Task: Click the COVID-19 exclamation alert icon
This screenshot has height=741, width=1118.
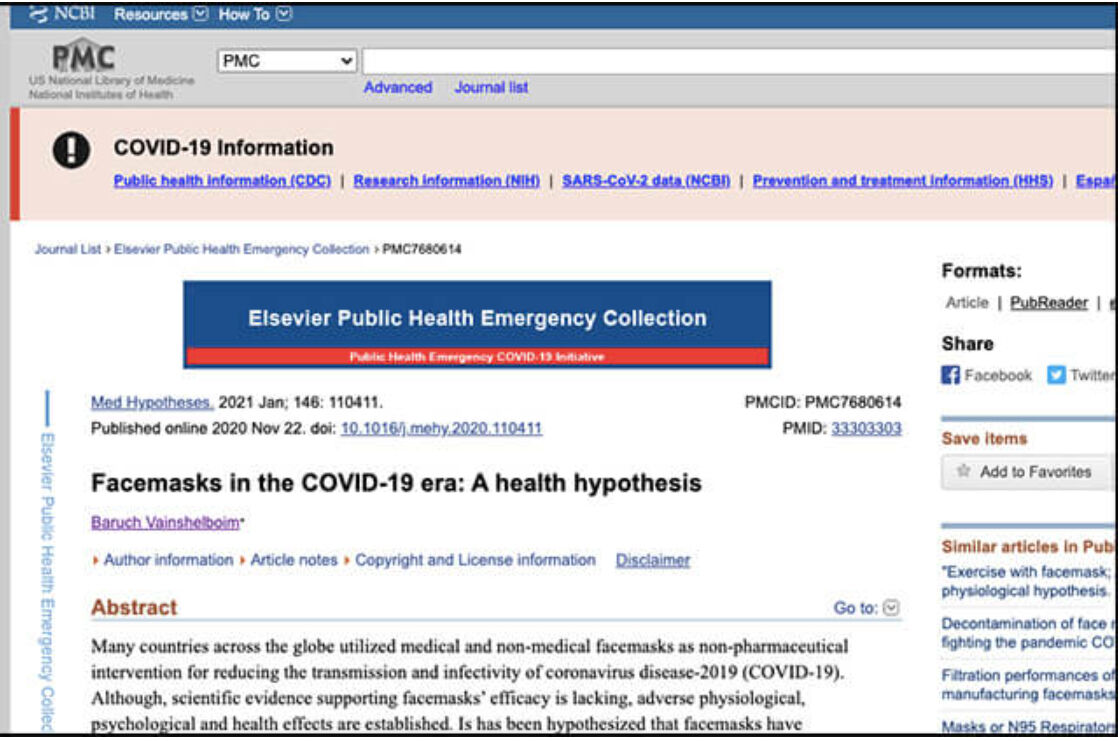Action: (x=71, y=150)
